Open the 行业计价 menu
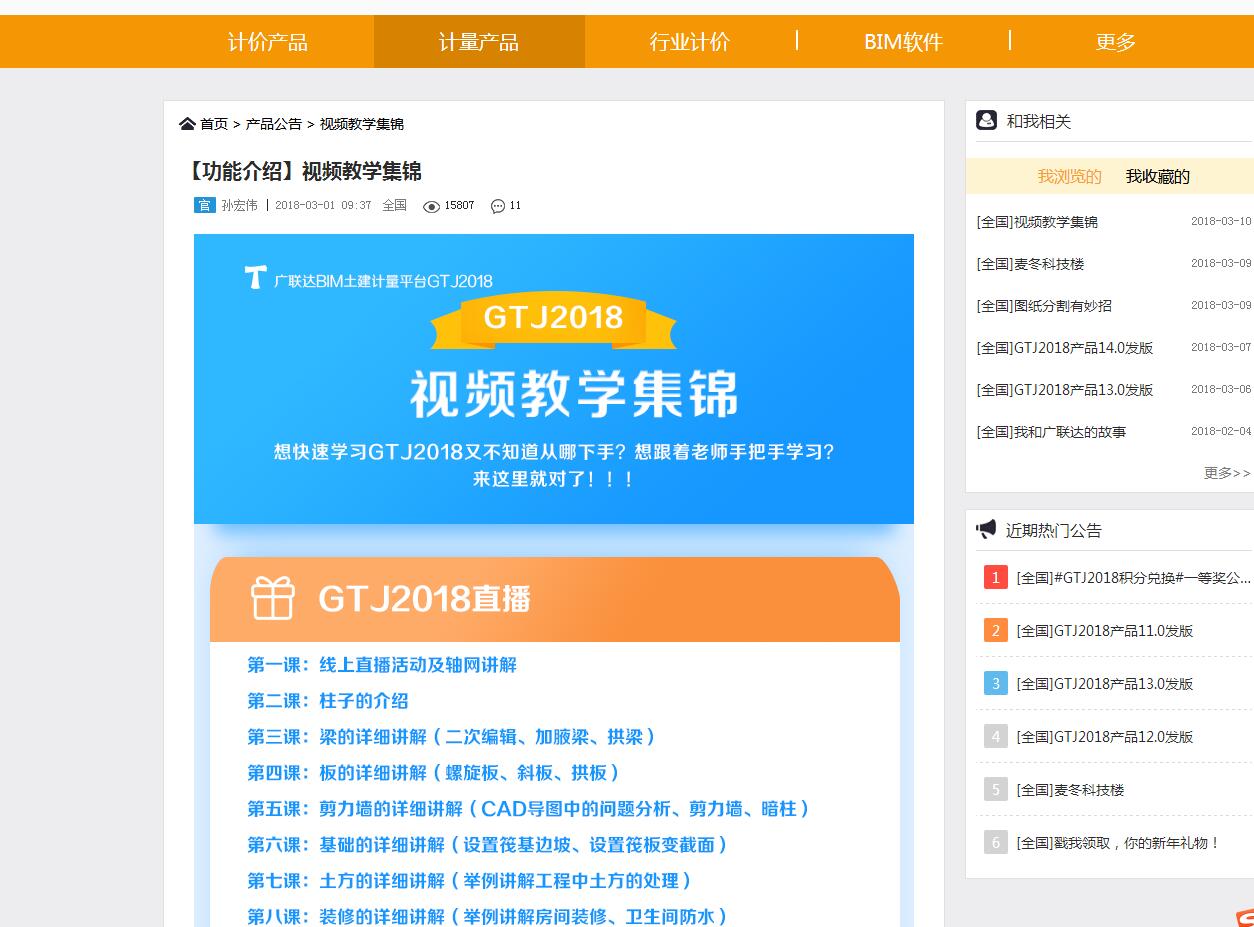Viewport: 1254px width, 927px height. [x=690, y=42]
